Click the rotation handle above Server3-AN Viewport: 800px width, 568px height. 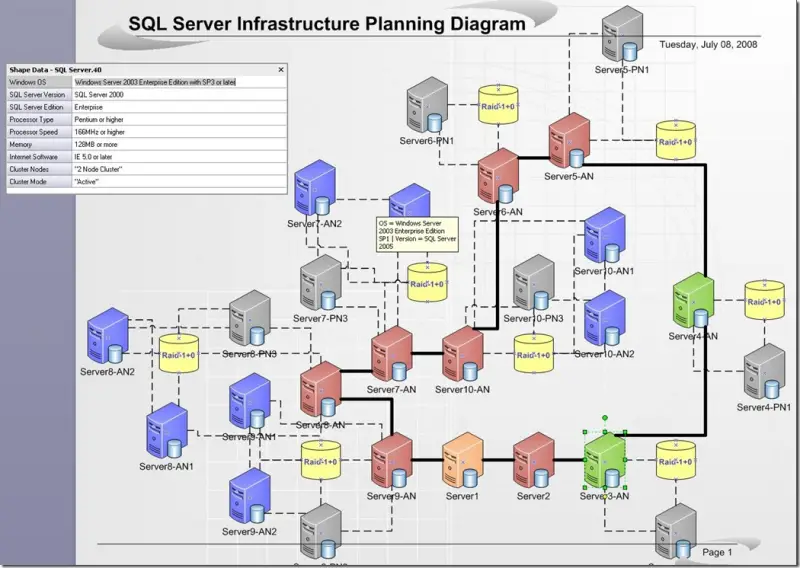pos(605,417)
